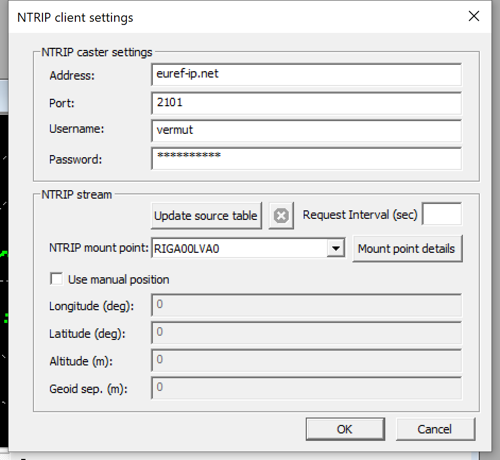Image resolution: width=500 pixels, height=460 pixels.
Task: Confirm settings with the OK button
Action: (345, 429)
